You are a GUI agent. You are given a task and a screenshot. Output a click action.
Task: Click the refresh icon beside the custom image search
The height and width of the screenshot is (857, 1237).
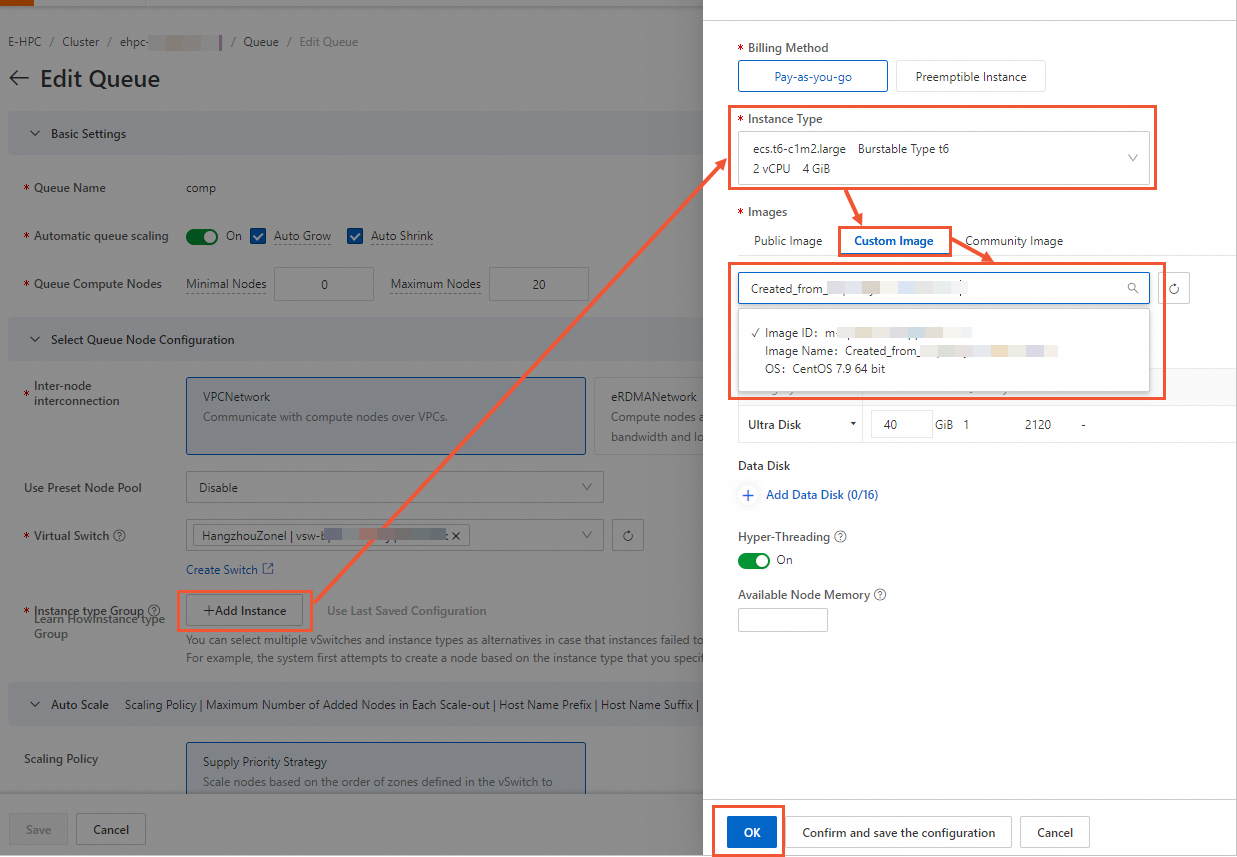pos(1174,288)
